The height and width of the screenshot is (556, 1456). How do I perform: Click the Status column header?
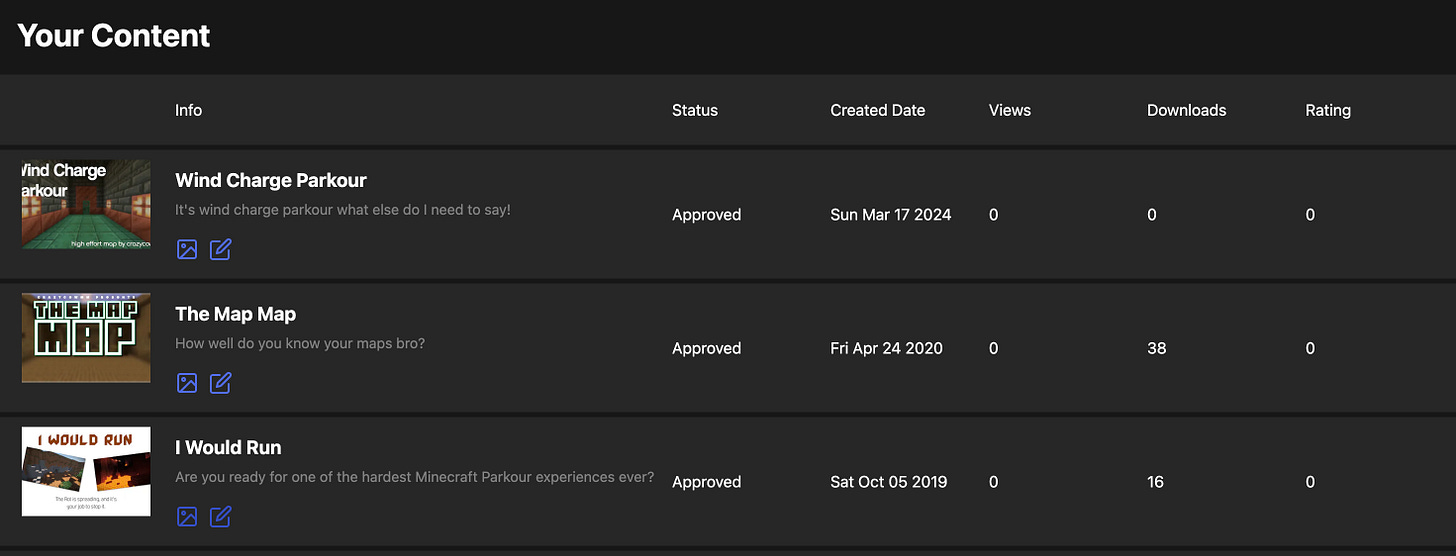click(x=695, y=110)
